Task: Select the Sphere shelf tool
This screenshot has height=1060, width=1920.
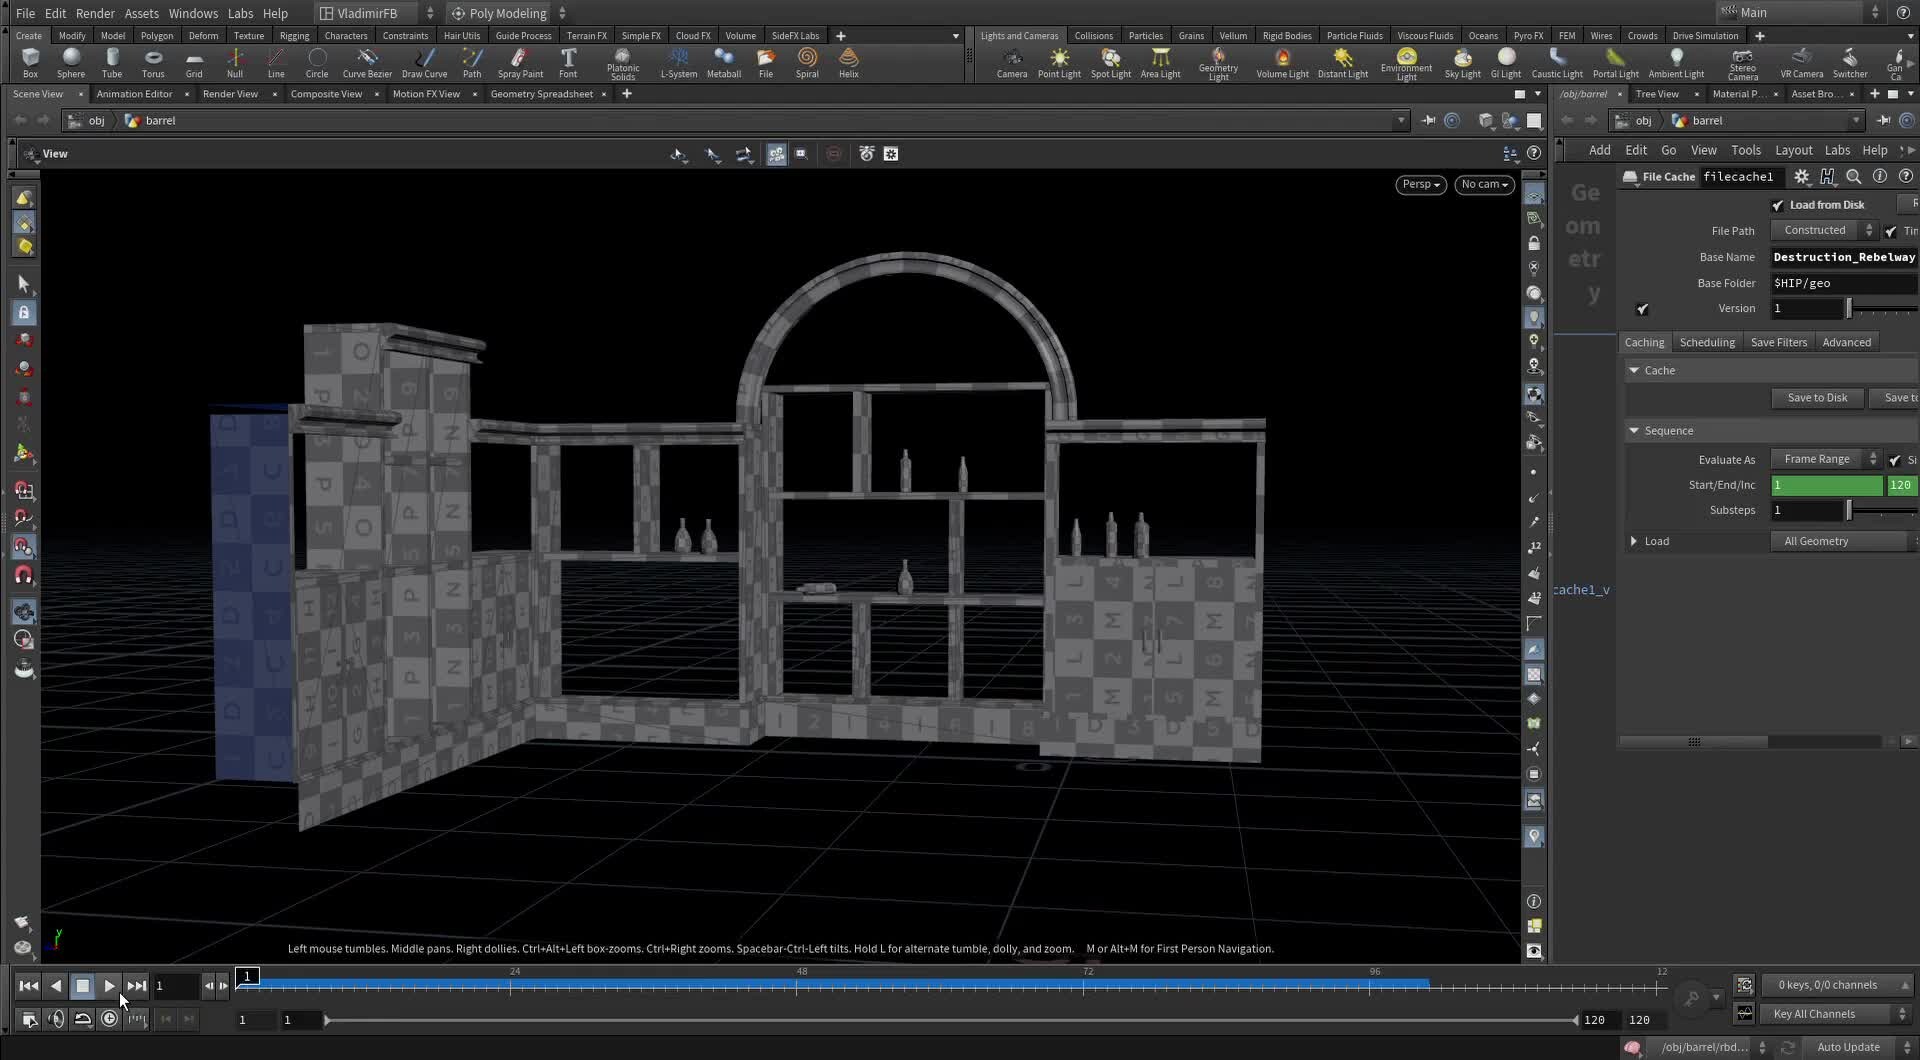Action: click(71, 62)
